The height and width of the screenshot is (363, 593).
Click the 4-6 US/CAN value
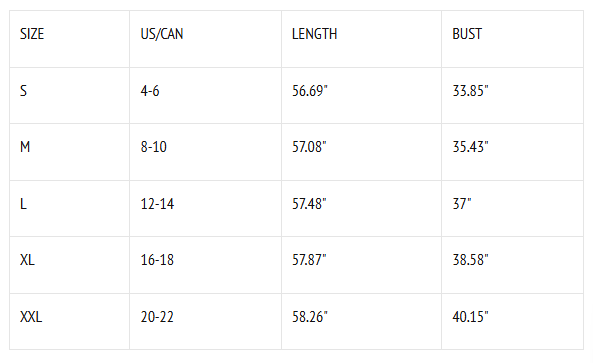(x=150, y=91)
